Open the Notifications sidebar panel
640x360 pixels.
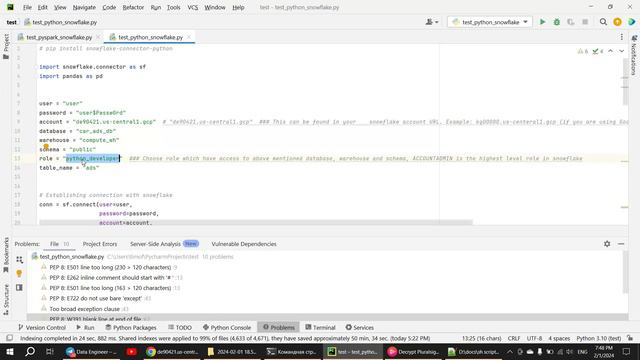tap(634, 55)
